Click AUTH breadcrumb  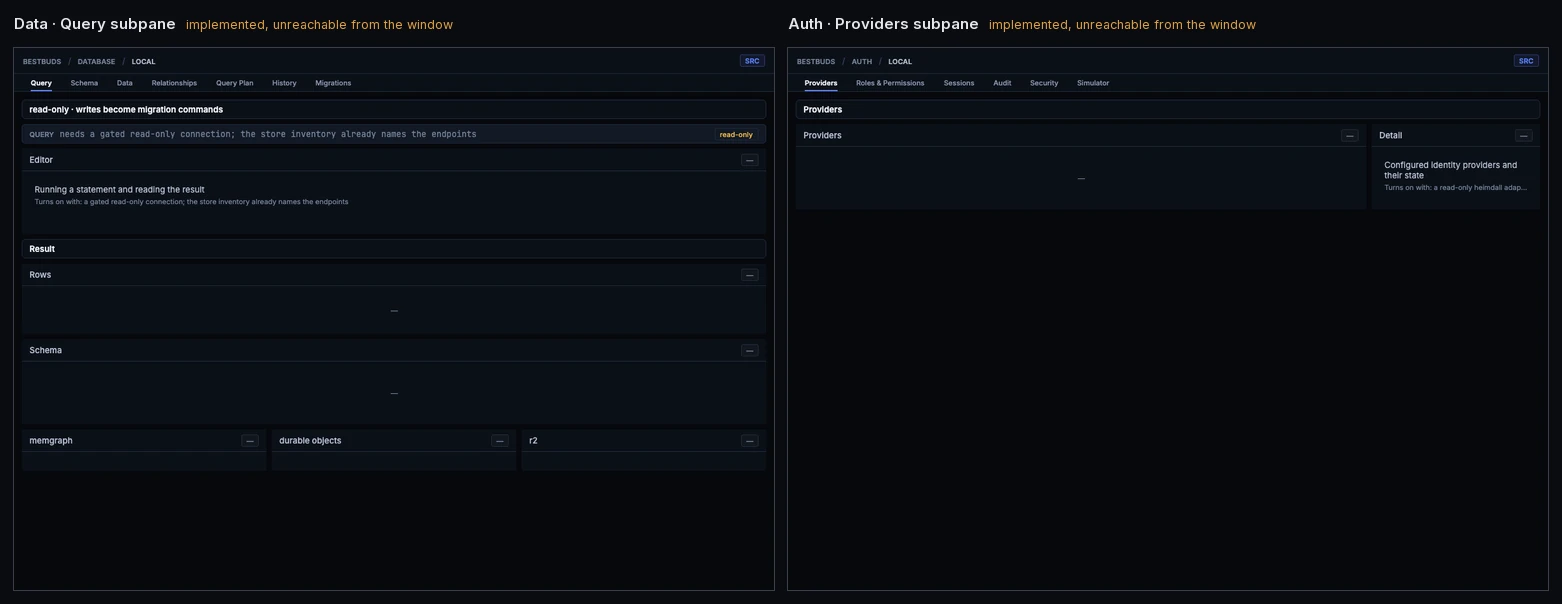click(x=862, y=62)
